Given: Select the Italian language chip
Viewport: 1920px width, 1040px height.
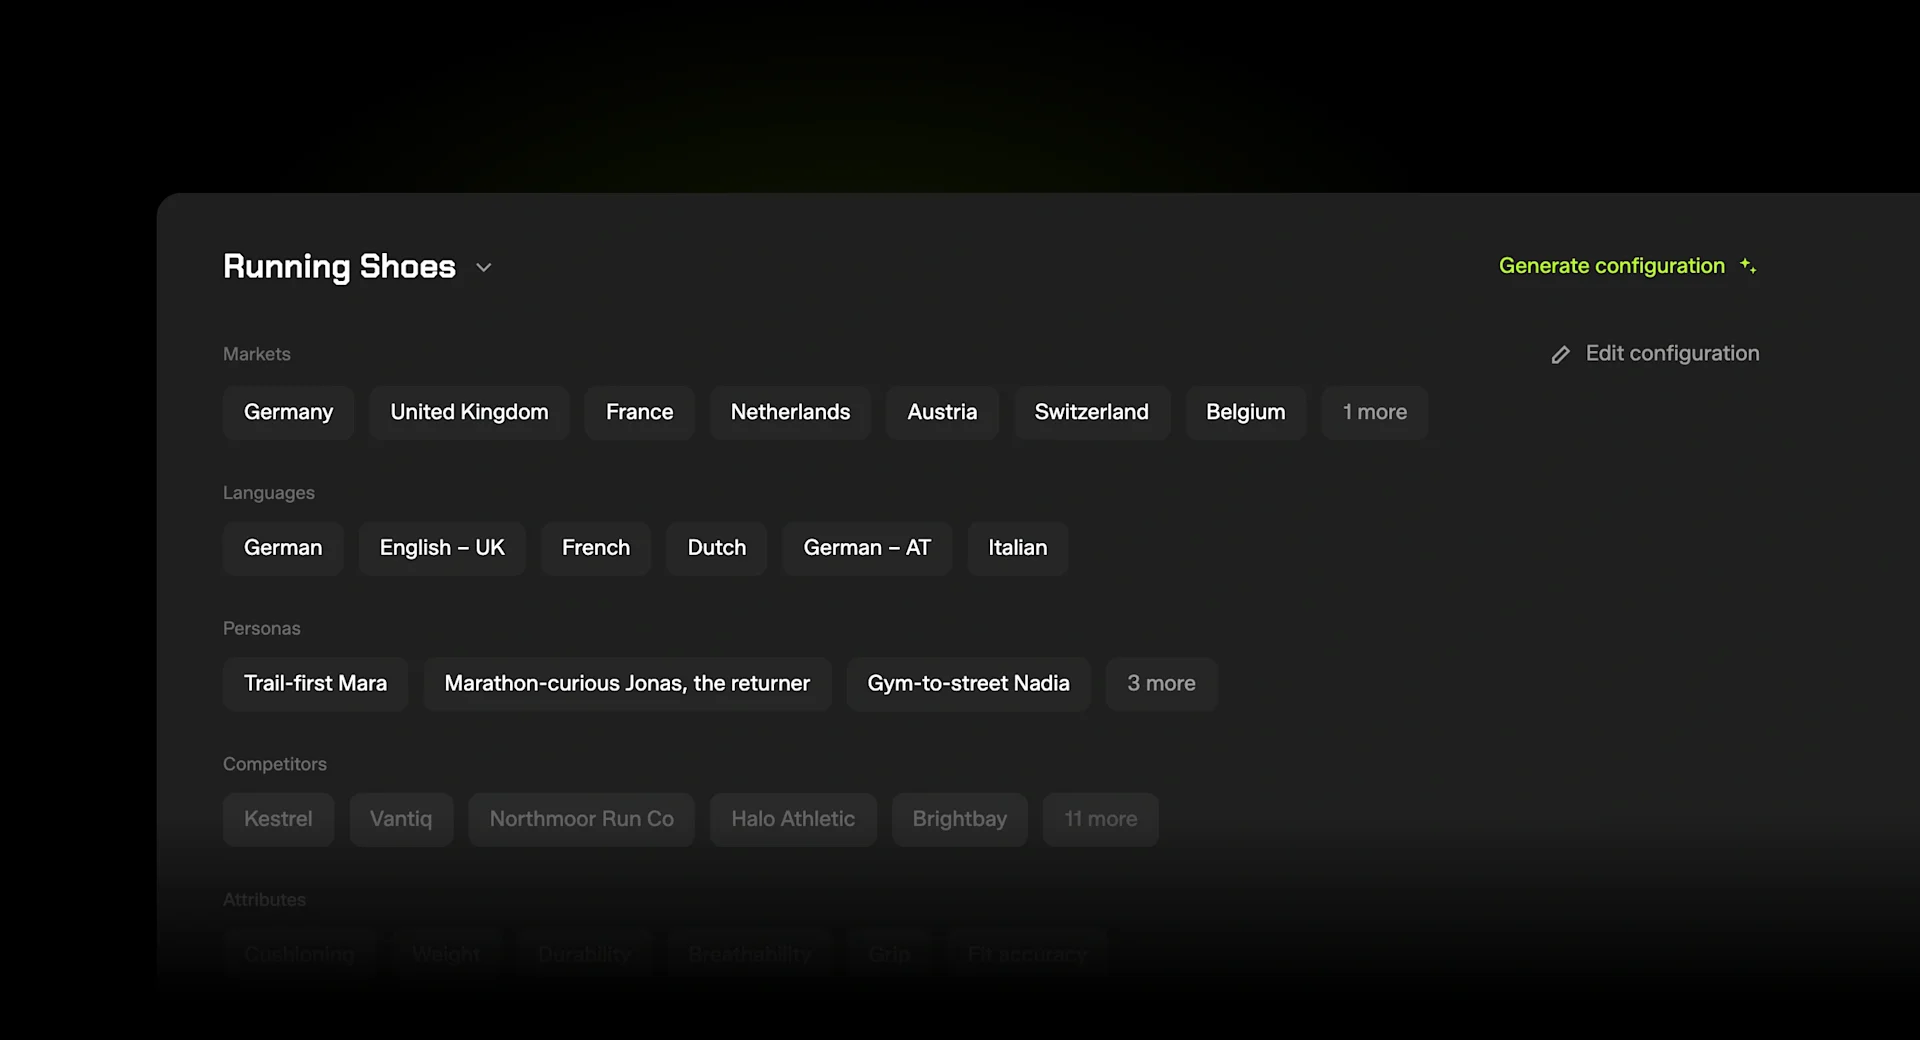Looking at the screenshot, I should pyautogui.click(x=1017, y=548).
